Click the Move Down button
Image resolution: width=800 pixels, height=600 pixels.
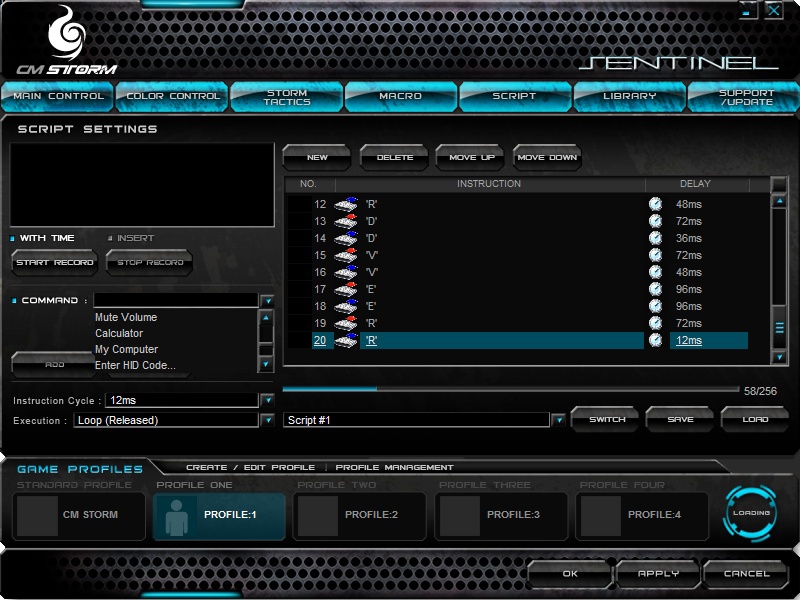[547, 158]
